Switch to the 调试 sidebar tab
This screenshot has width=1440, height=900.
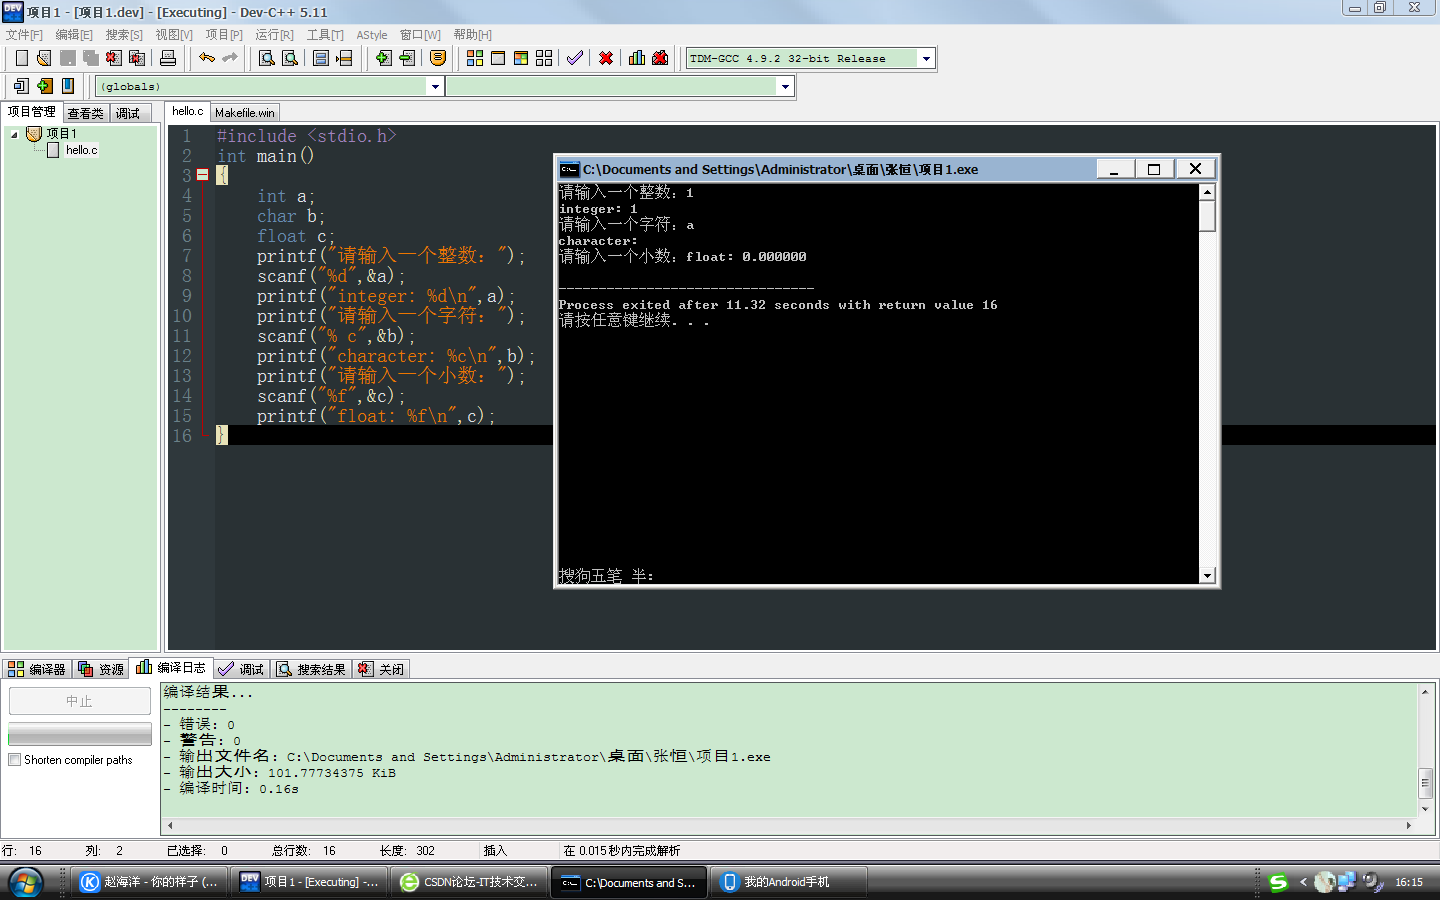point(128,113)
